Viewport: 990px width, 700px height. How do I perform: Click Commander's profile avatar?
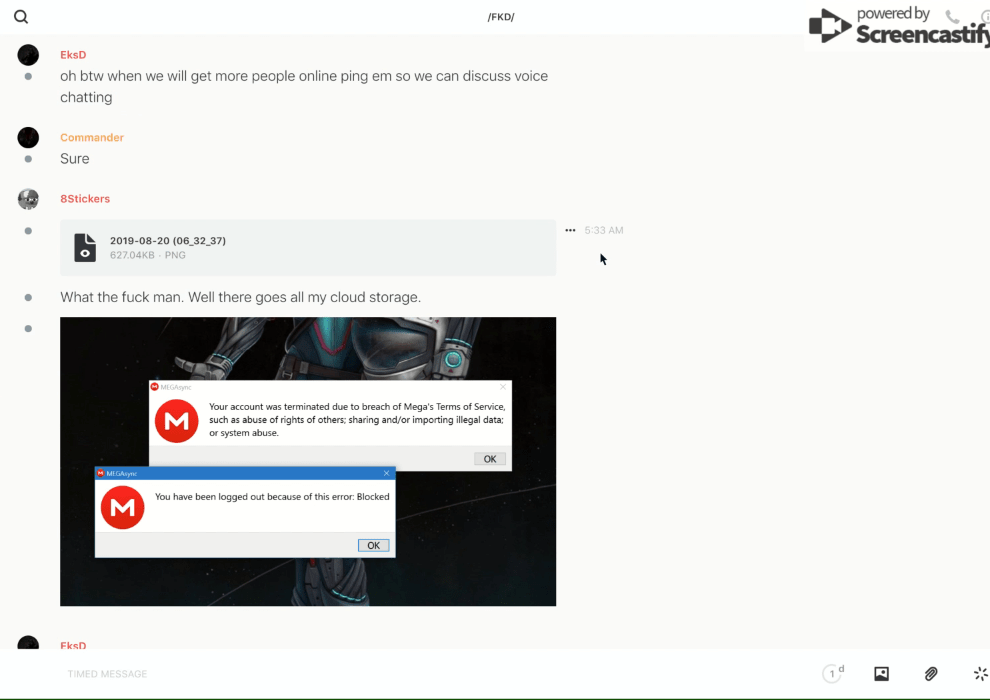tap(28, 137)
